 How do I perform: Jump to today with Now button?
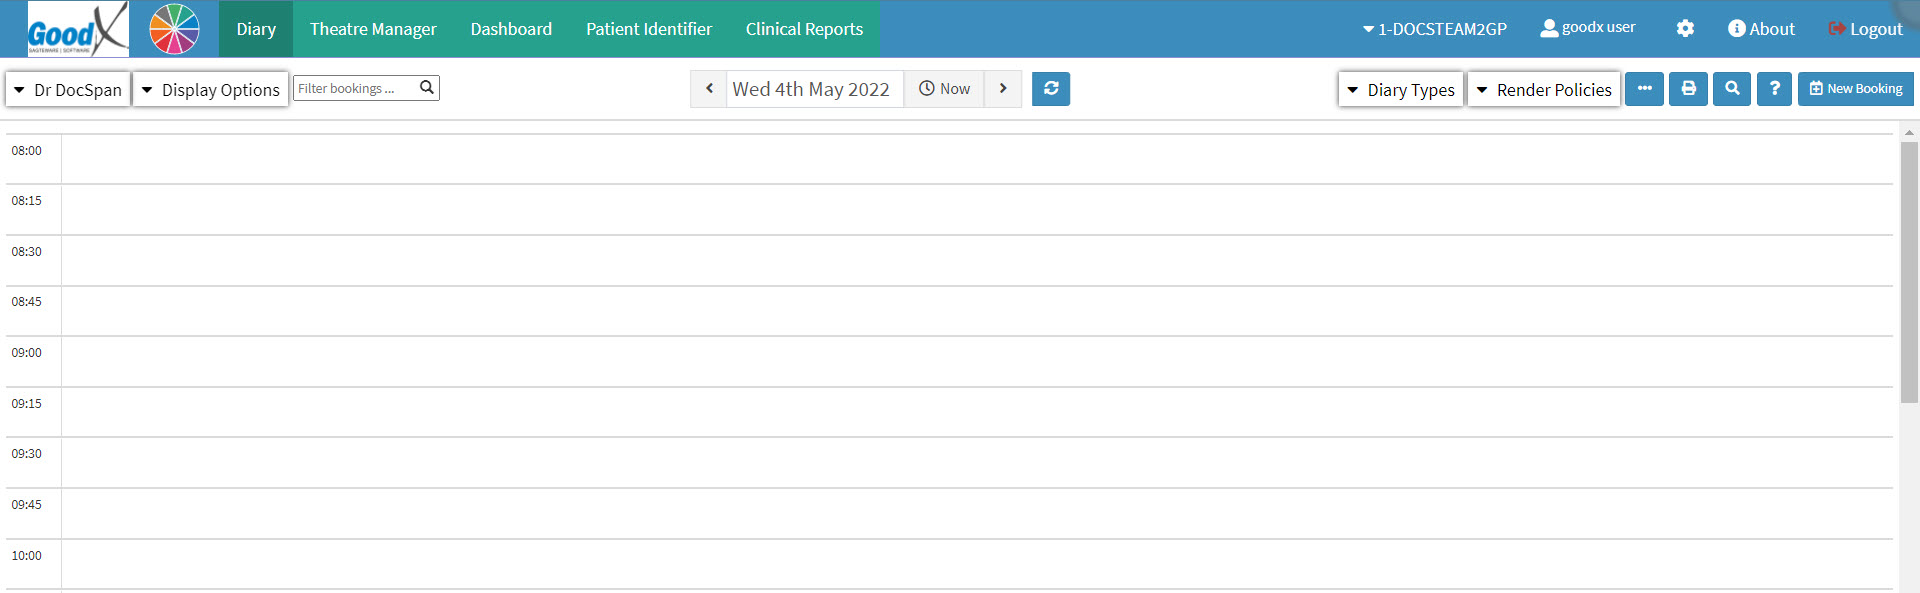[945, 89]
